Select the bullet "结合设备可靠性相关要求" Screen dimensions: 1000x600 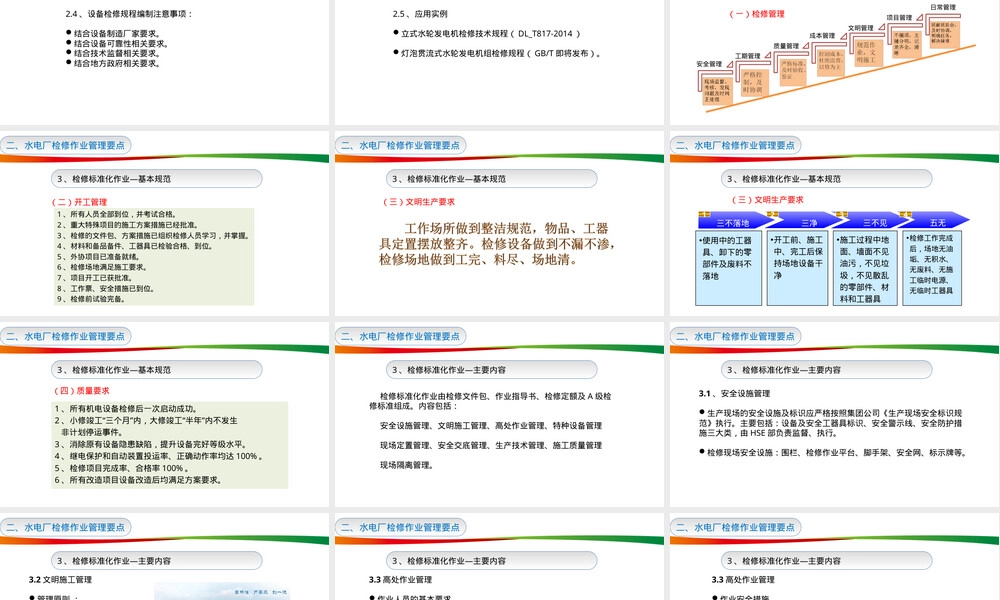pyautogui.click(x=121, y=43)
